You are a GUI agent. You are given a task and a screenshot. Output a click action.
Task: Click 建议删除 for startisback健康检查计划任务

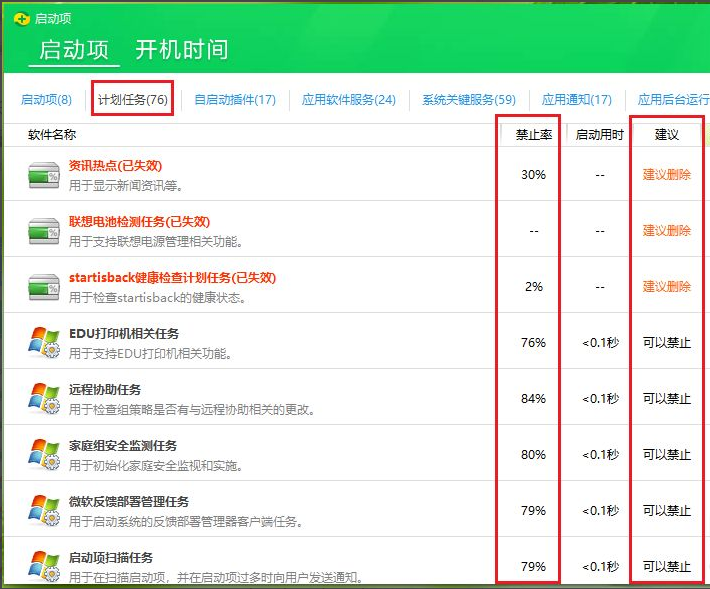point(666,287)
